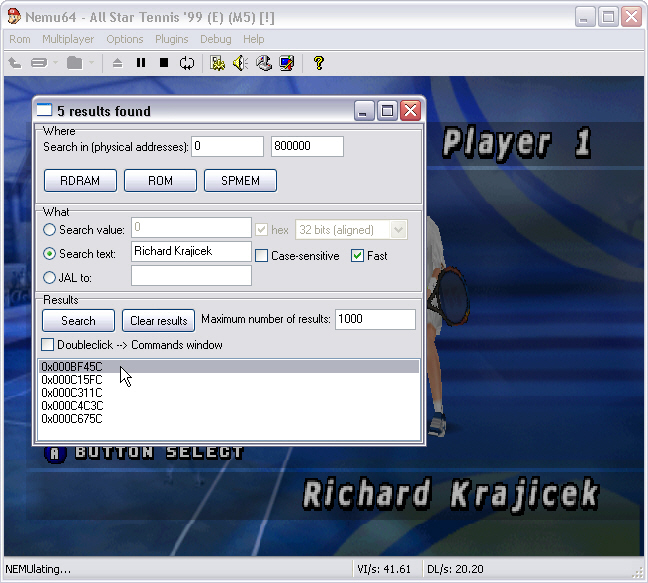Image resolution: width=648 pixels, height=583 pixels.
Task: Open the Help menu
Action: (x=253, y=39)
